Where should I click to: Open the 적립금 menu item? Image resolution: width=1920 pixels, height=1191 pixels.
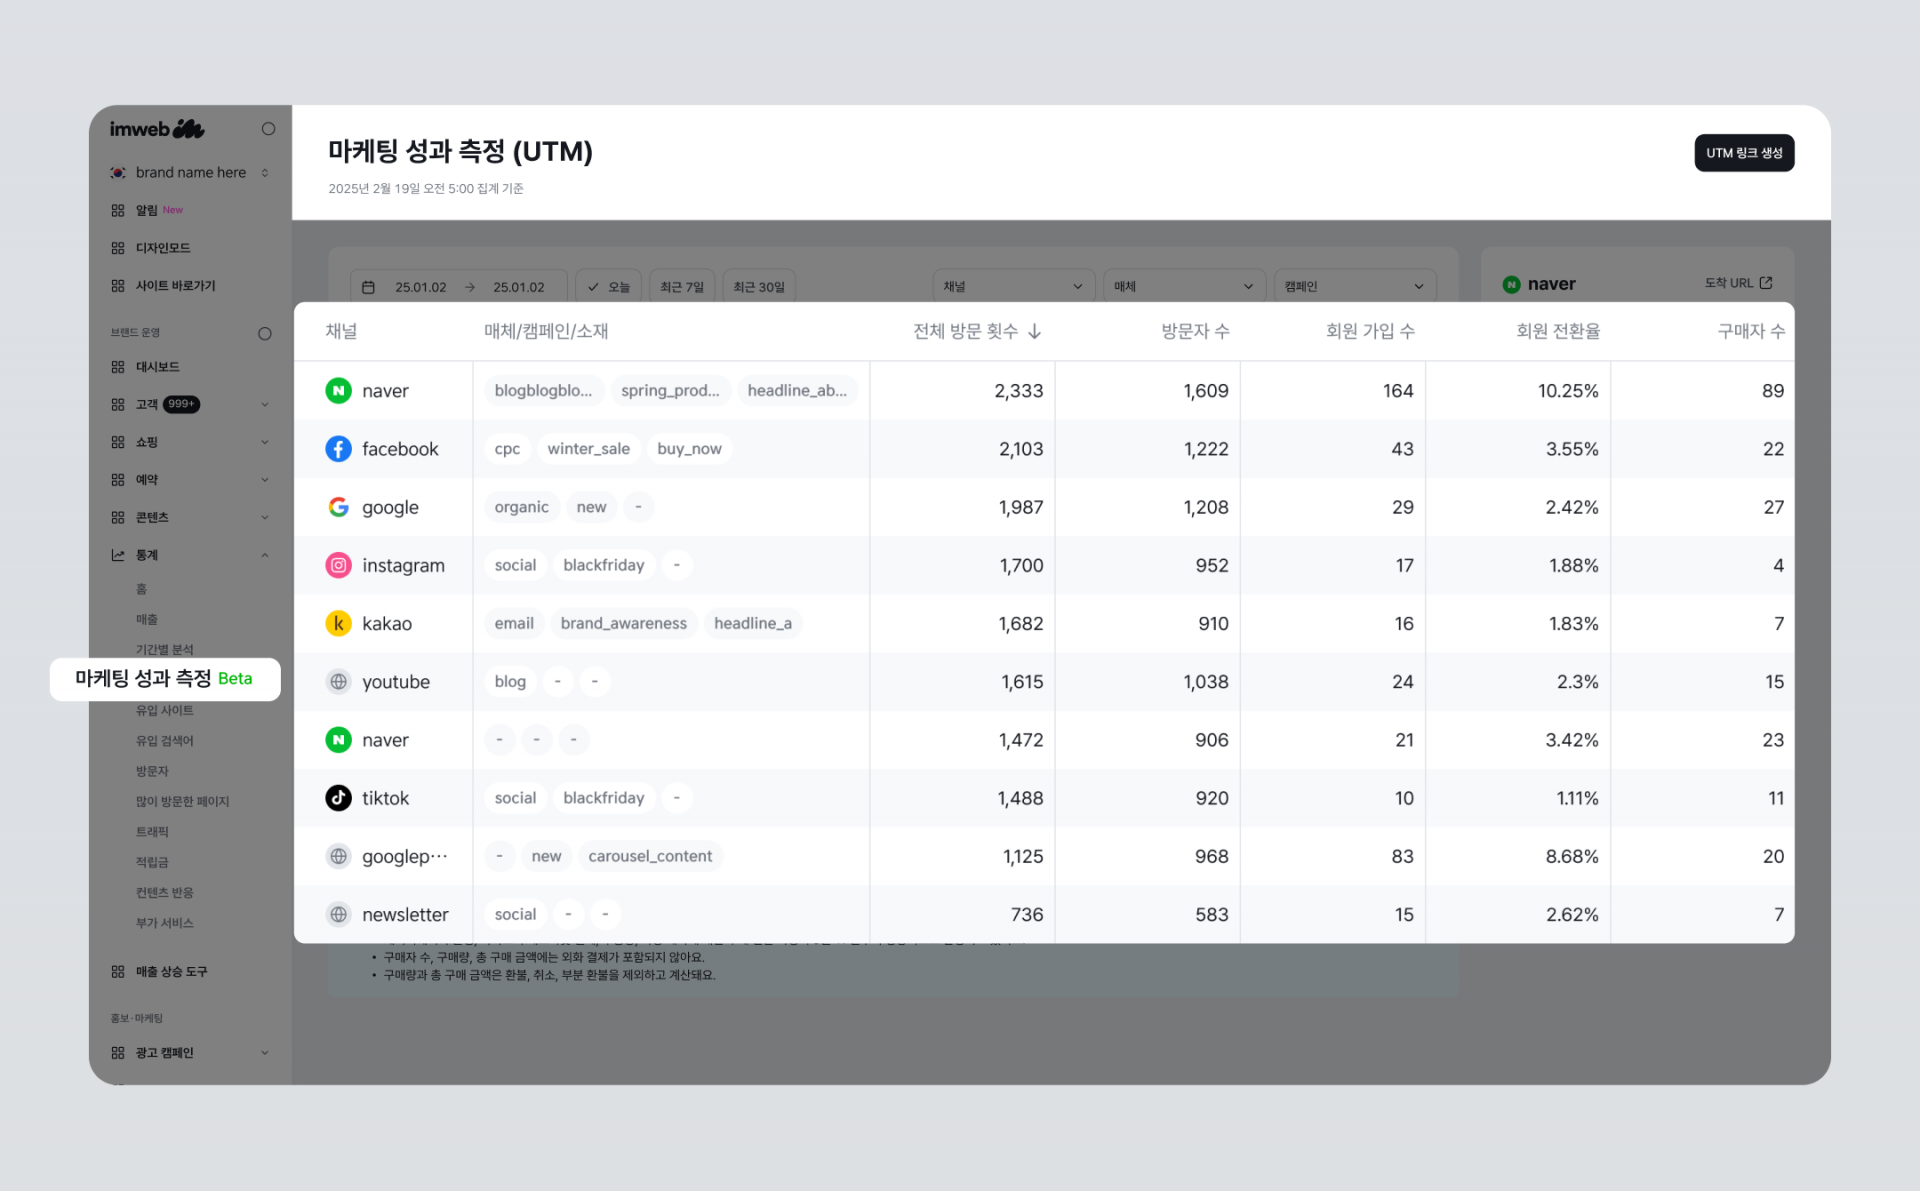pyautogui.click(x=152, y=863)
